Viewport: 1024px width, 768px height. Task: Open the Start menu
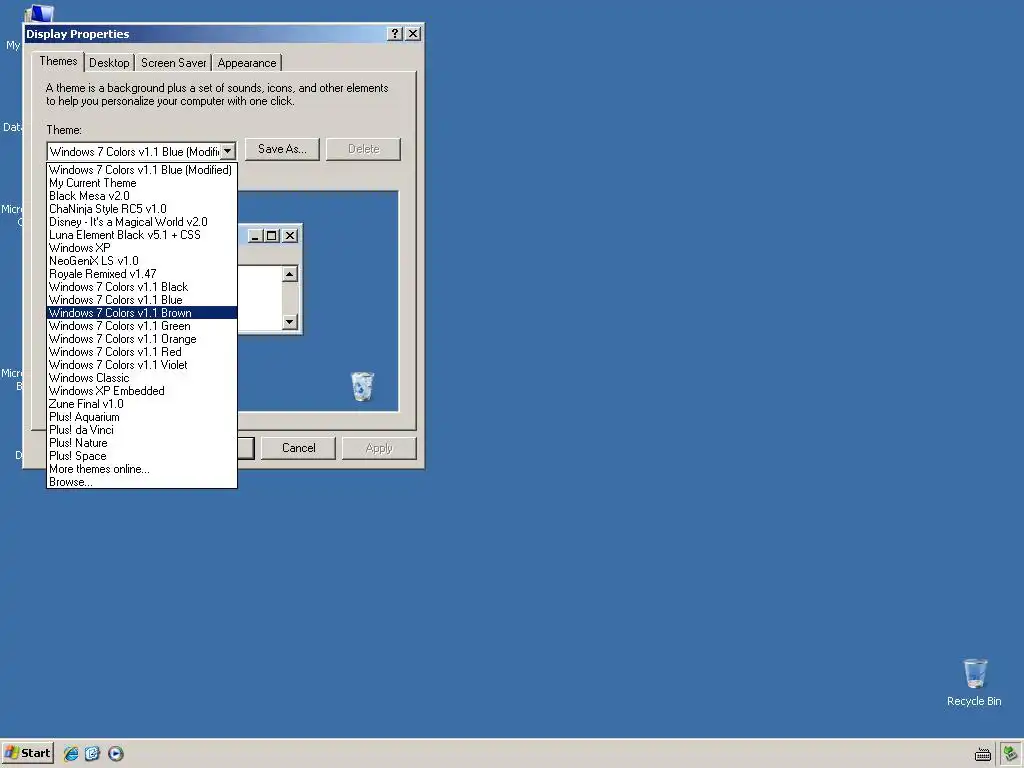[x=27, y=753]
